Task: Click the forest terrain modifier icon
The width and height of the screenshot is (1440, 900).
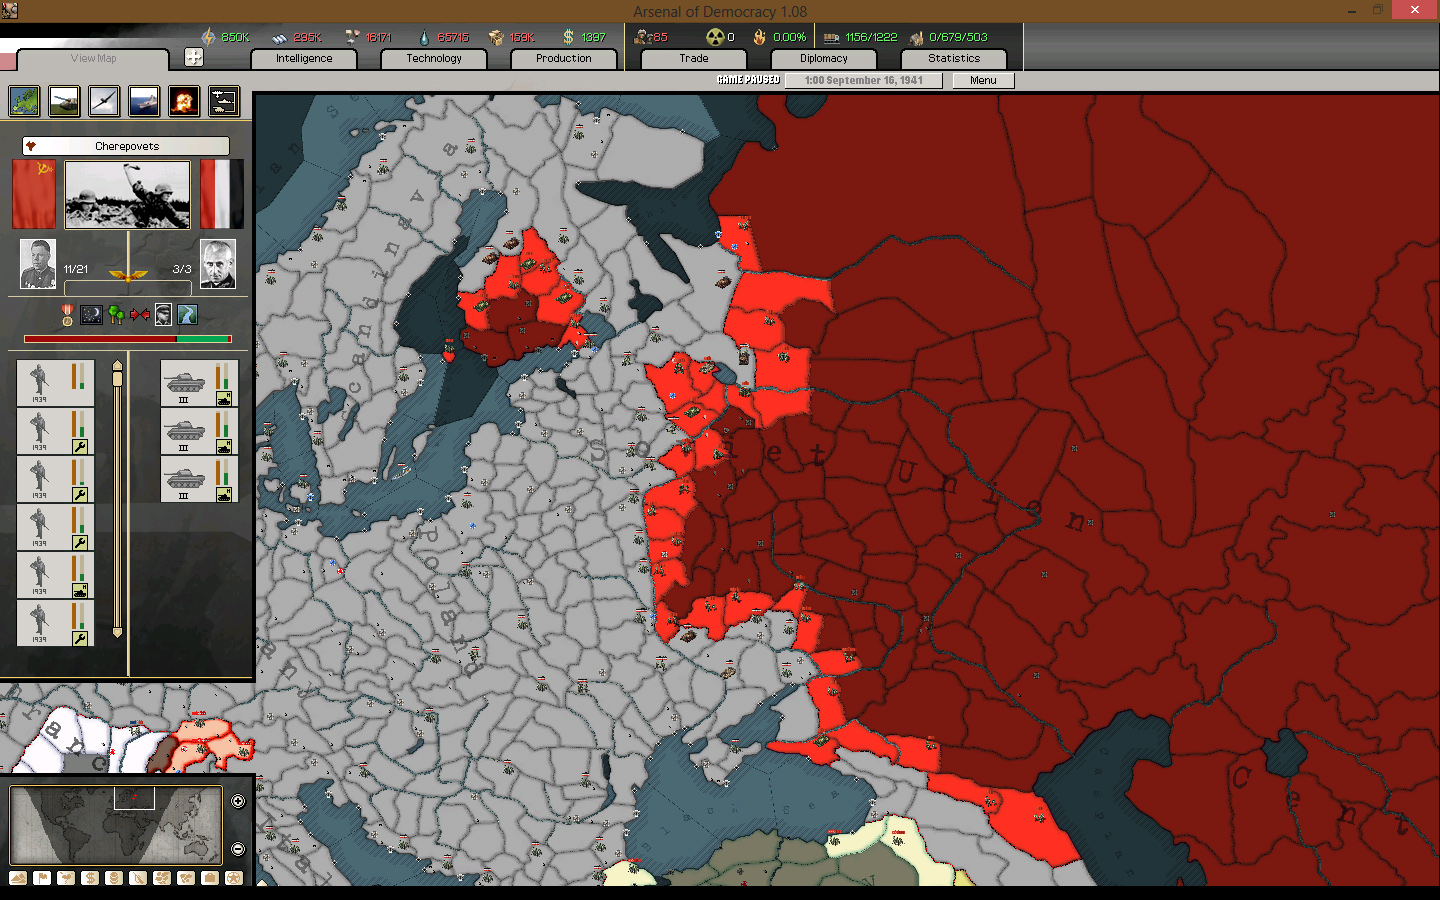Action: tap(116, 315)
